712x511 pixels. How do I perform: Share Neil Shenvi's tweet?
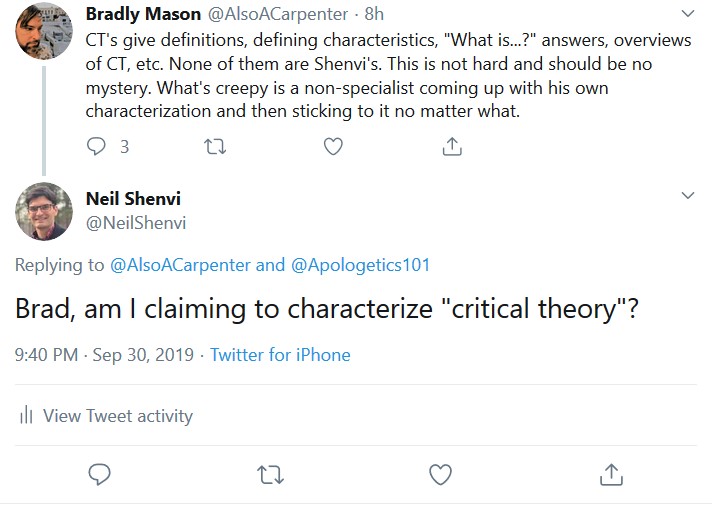click(x=610, y=473)
